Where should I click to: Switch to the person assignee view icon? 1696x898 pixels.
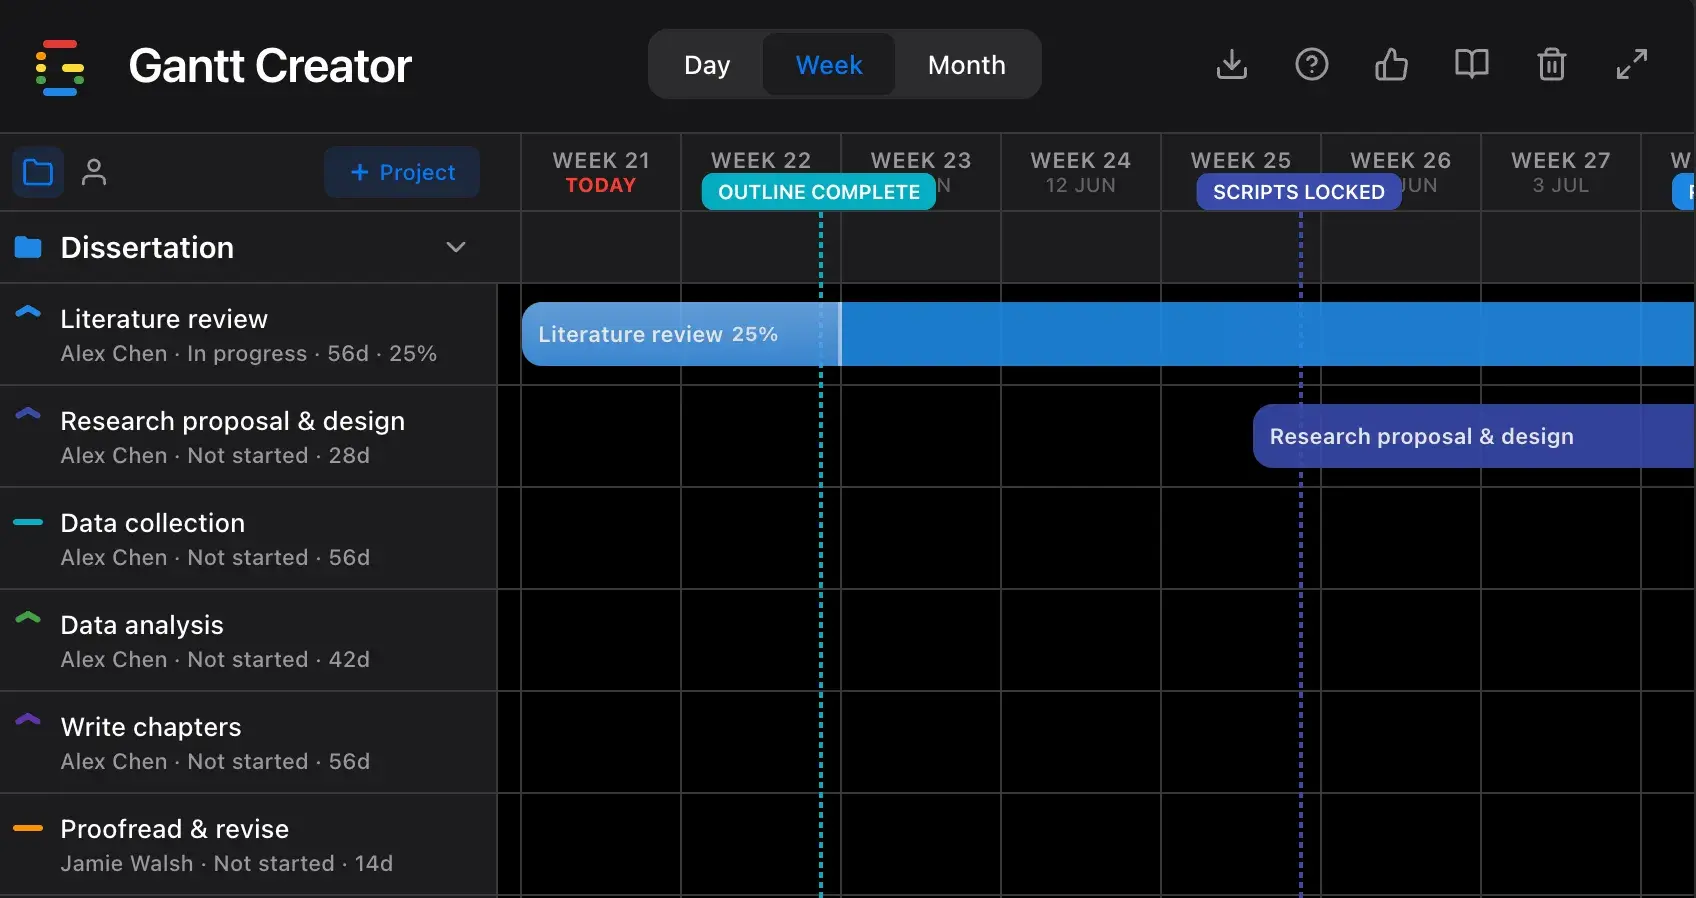pyautogui.click(x=94, y=172)
